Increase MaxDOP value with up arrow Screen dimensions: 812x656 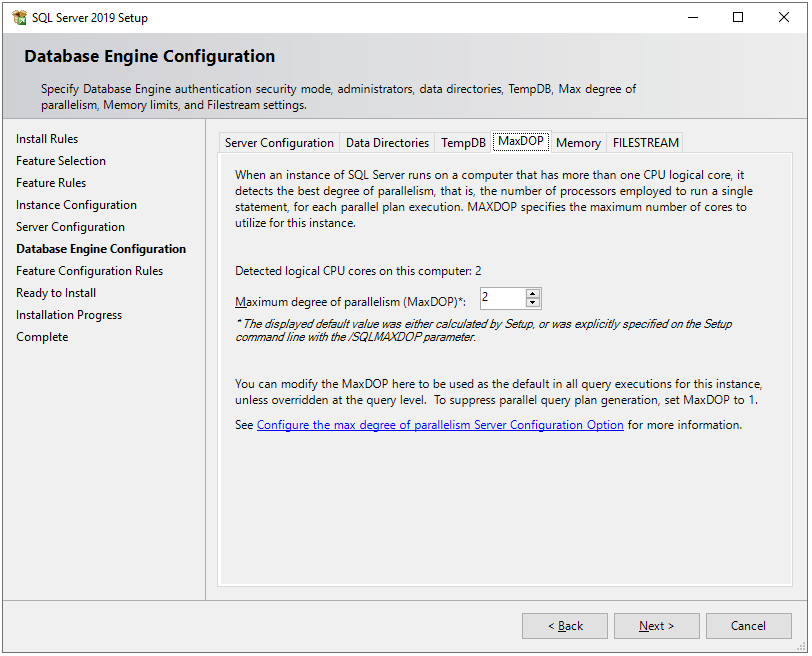tap(533, 293)
